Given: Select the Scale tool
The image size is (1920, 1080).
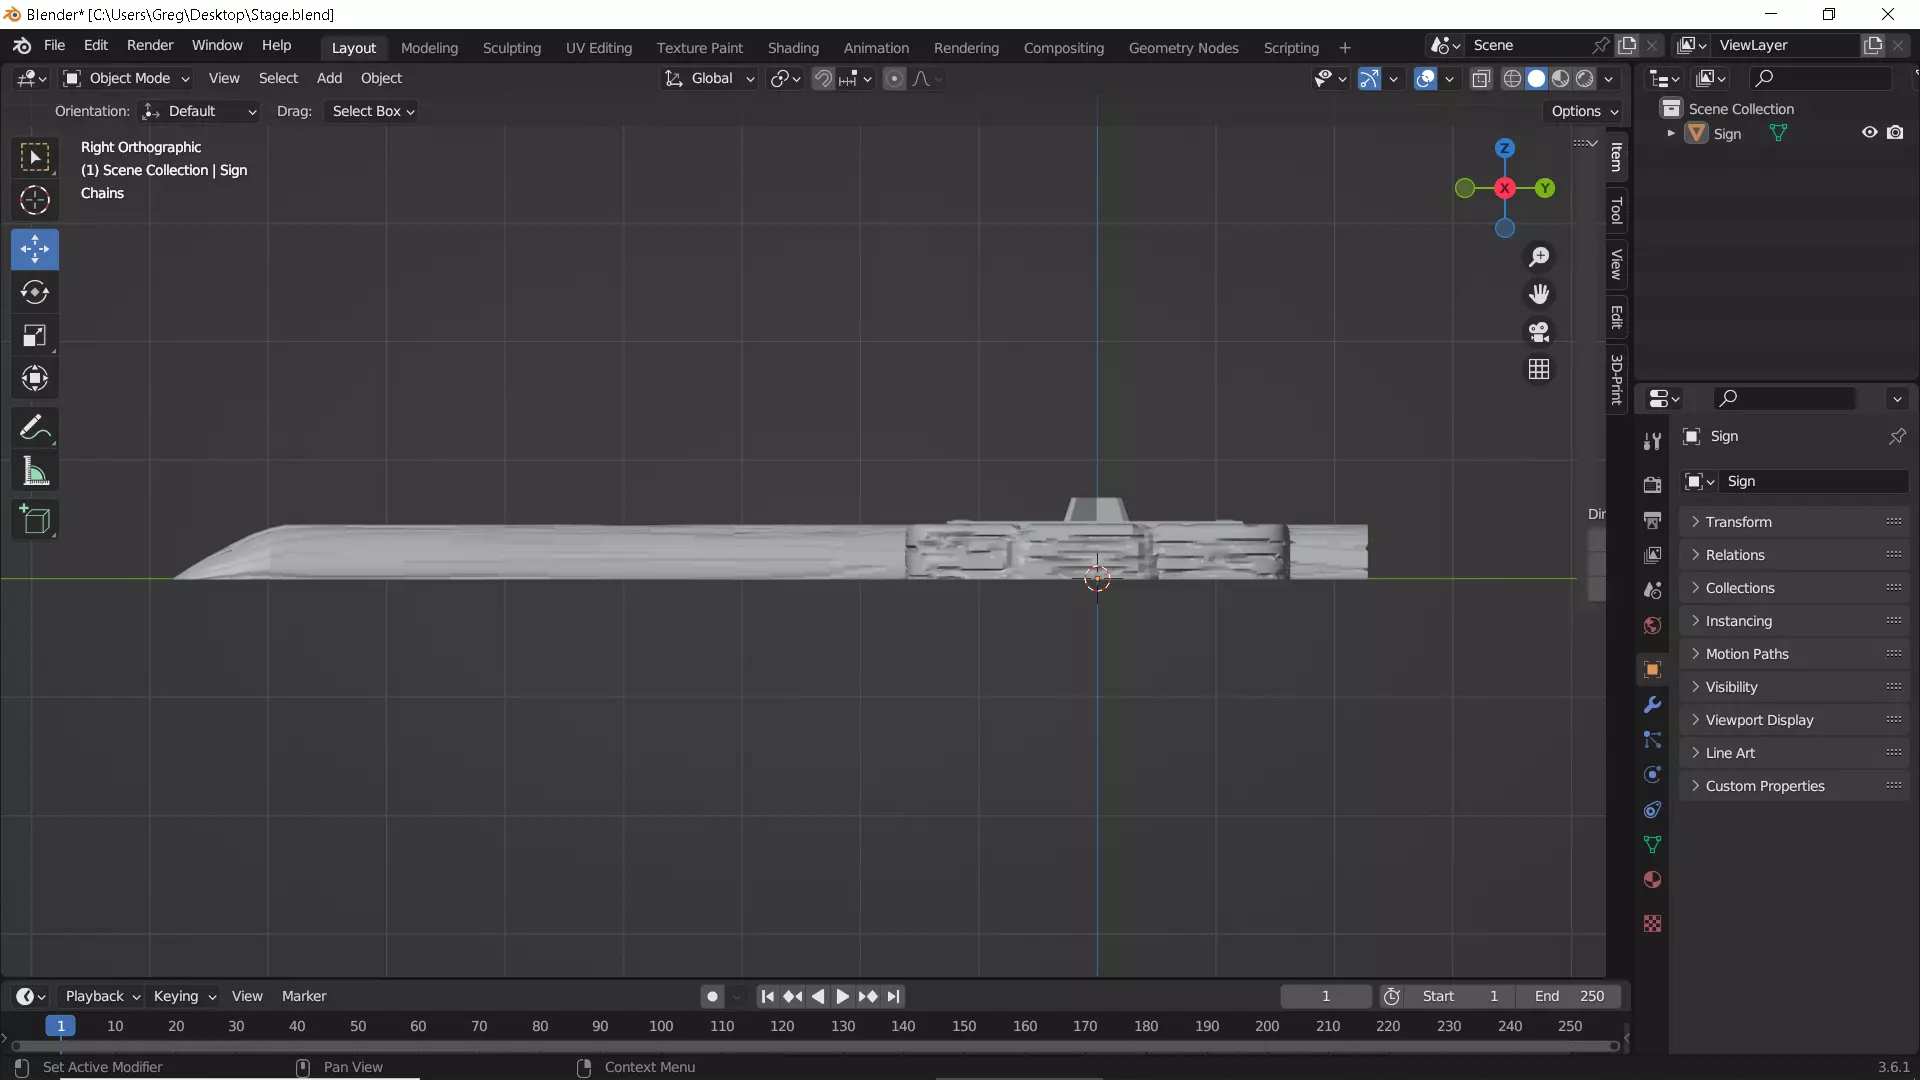Looking at the screenshot, I should pos(35,335).
